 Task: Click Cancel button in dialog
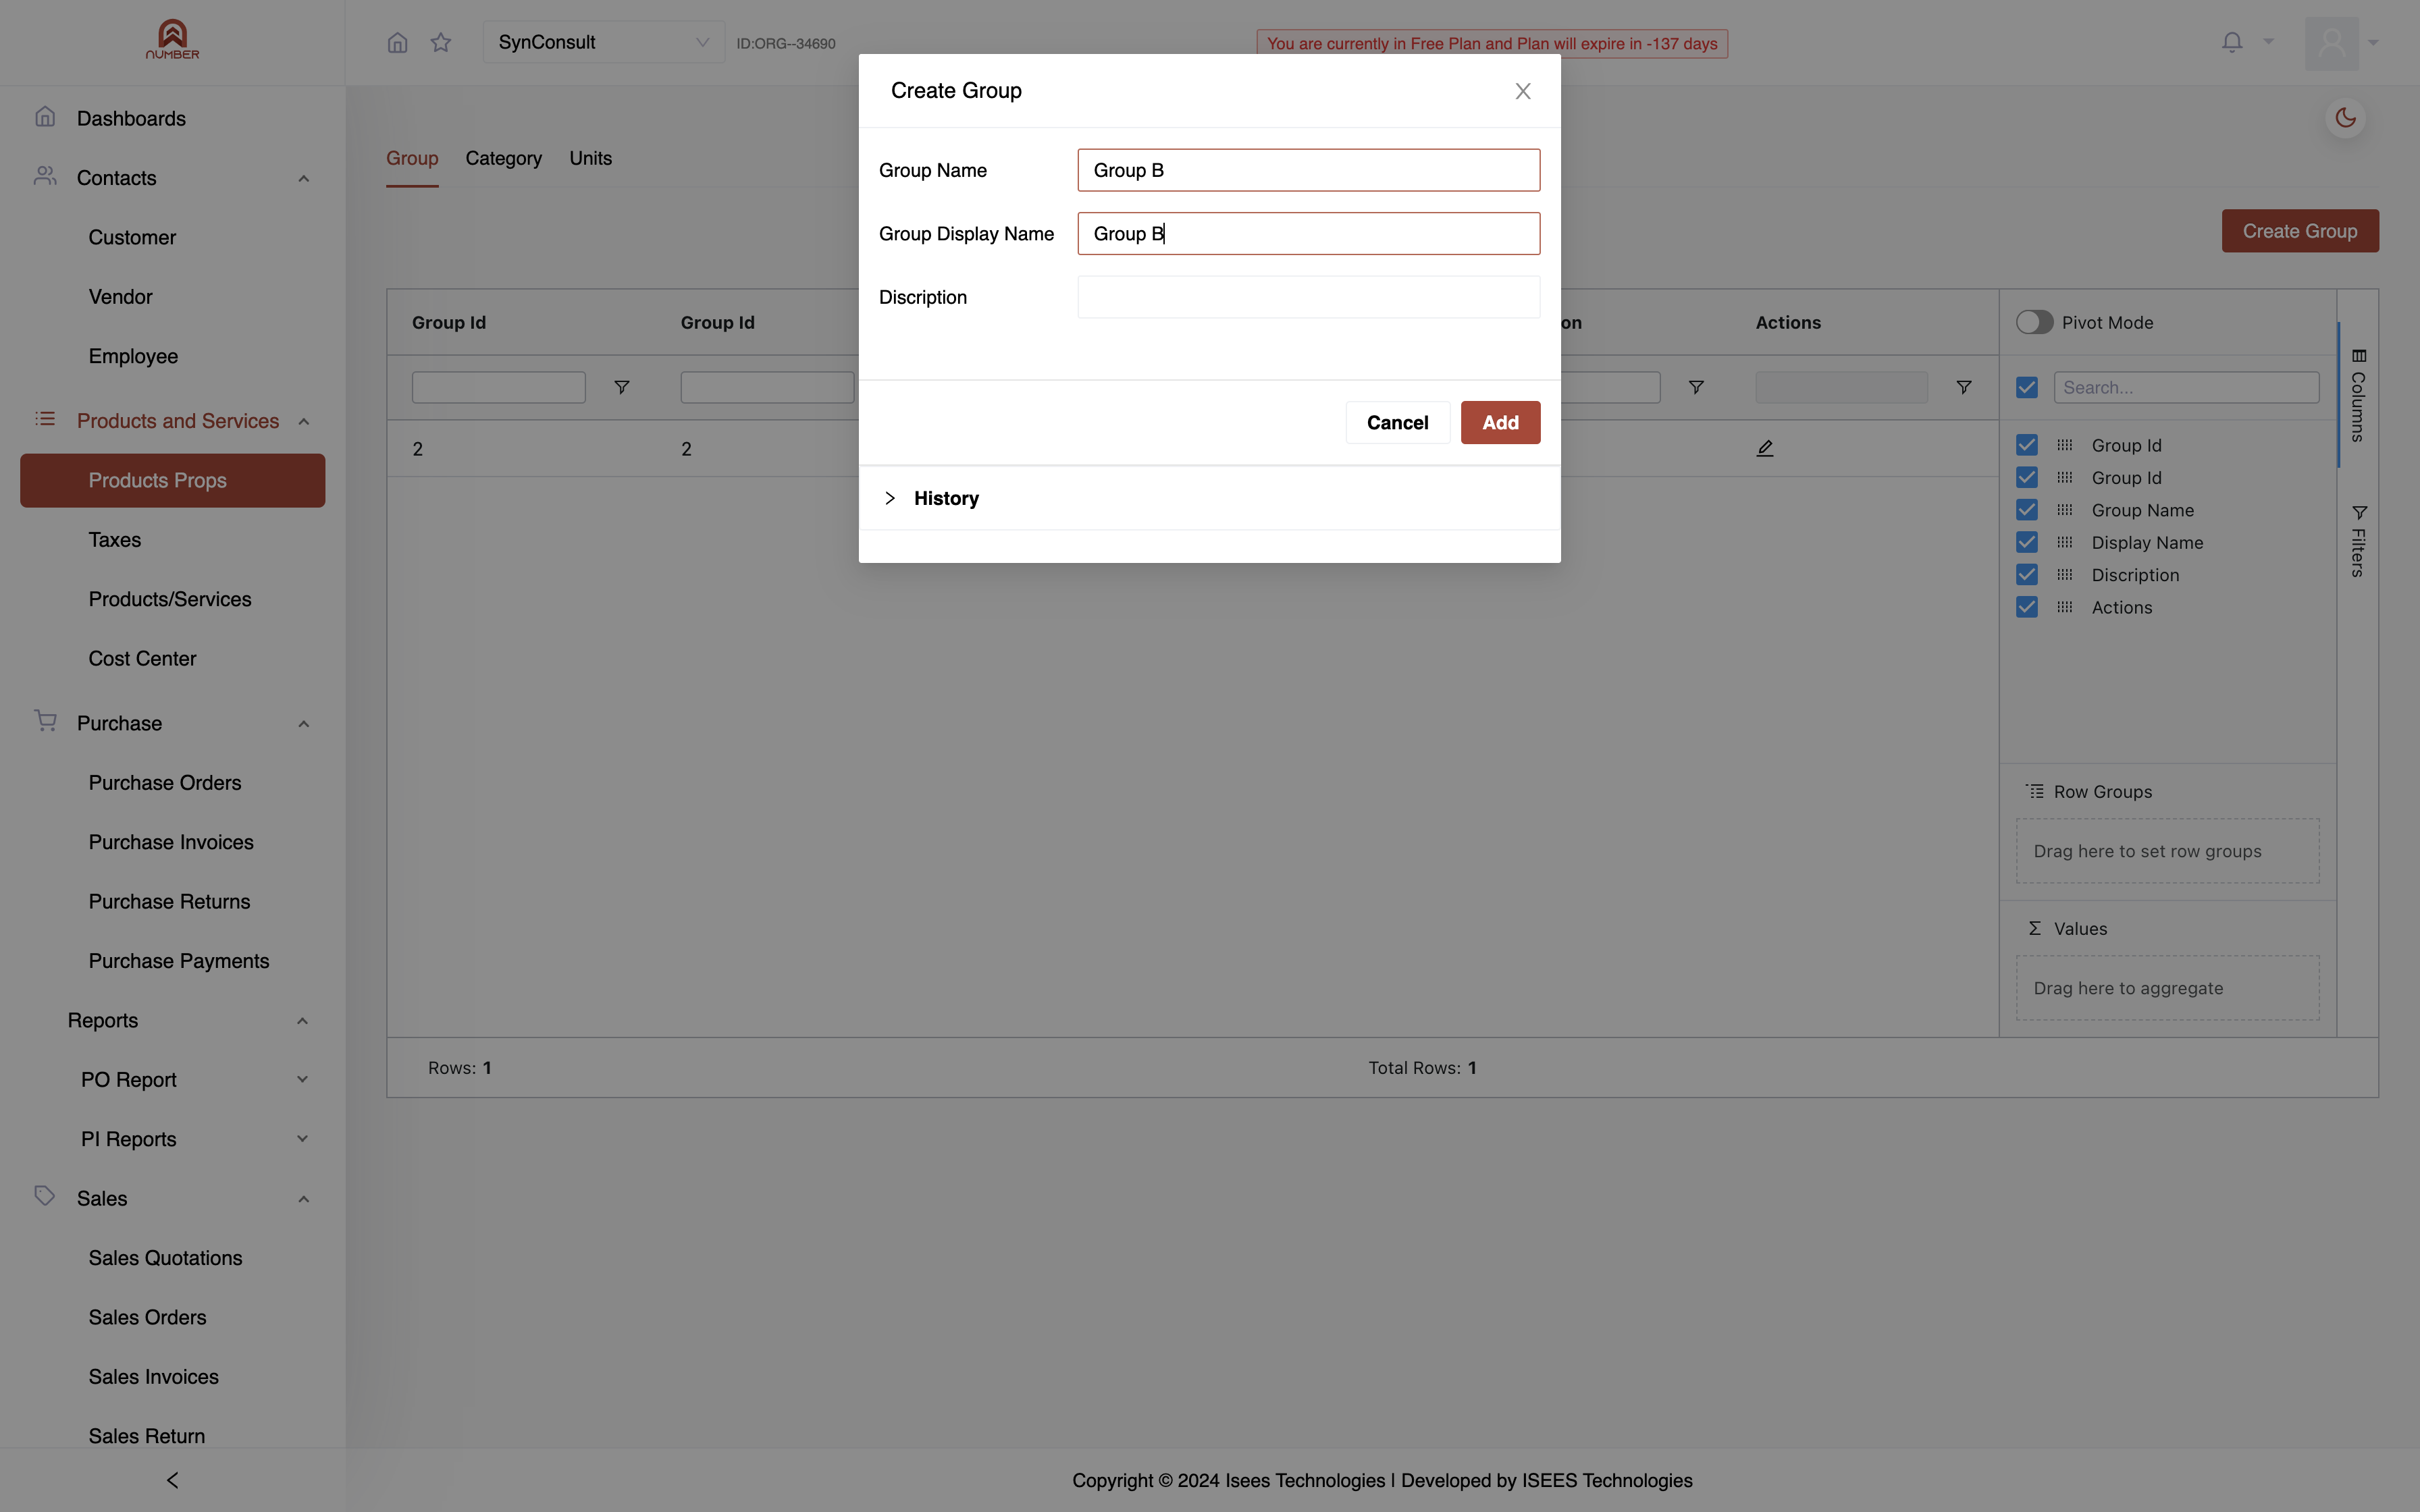coord(1397,422)
